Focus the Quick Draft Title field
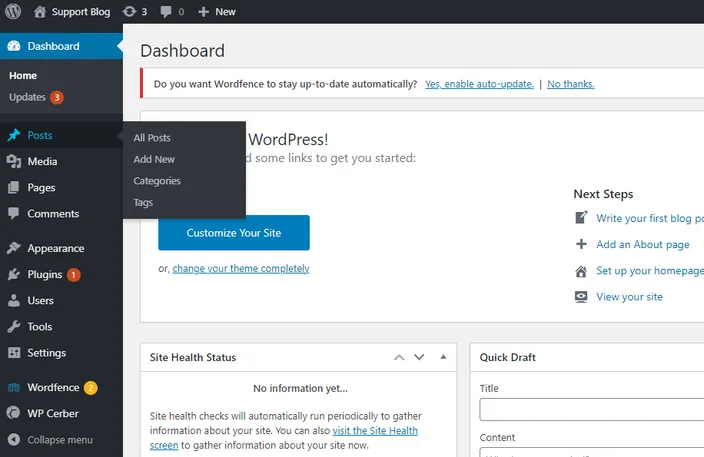The image size is (704, 457). pyautogui.click(x=591, y=409)
